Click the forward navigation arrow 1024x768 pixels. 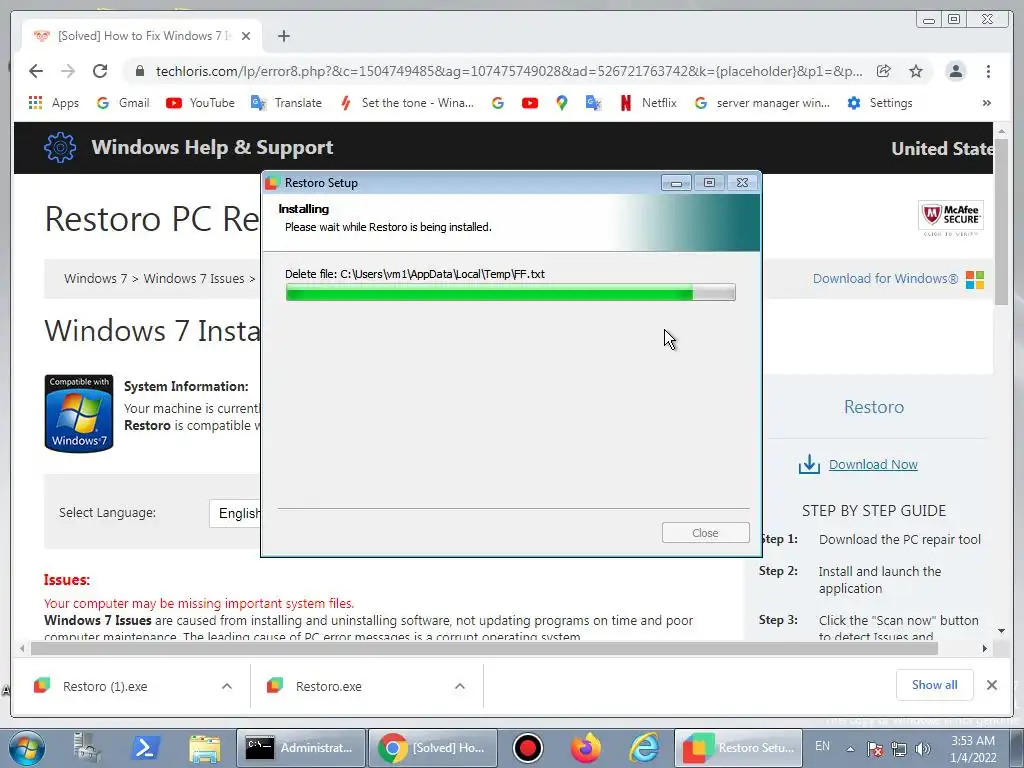pyautogui.click(x=68, y=71)
